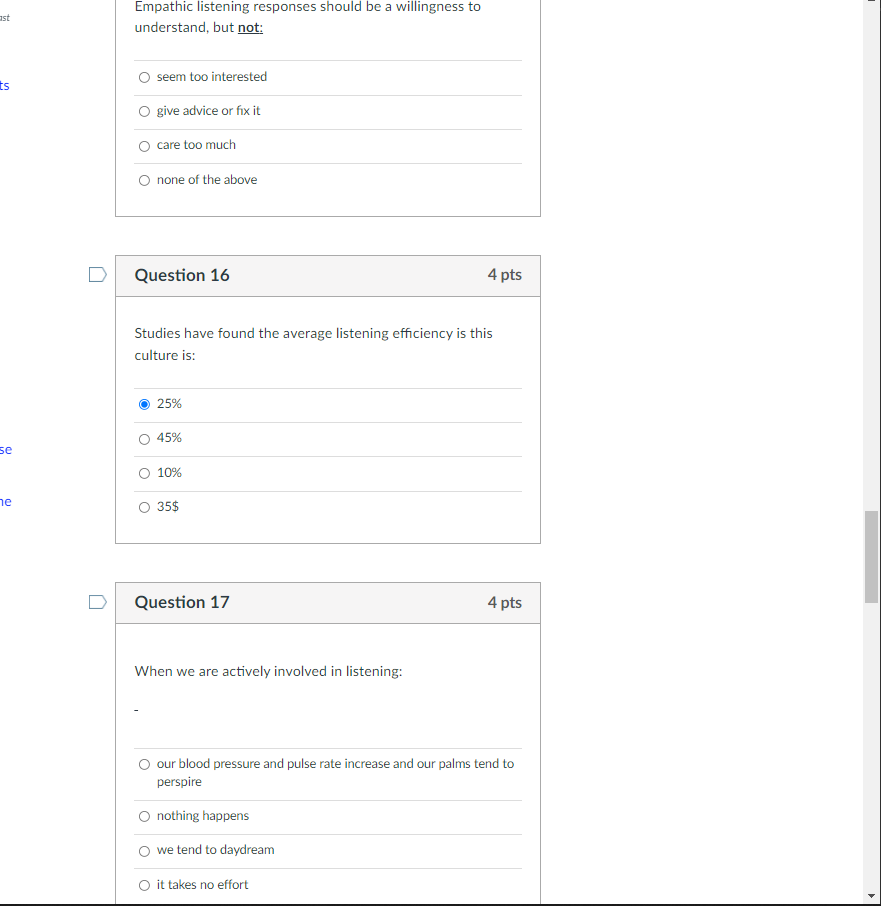Select 'give advice or fix it' answer
The height and width of the screenshot is (906, 881).
coord(144,111)
